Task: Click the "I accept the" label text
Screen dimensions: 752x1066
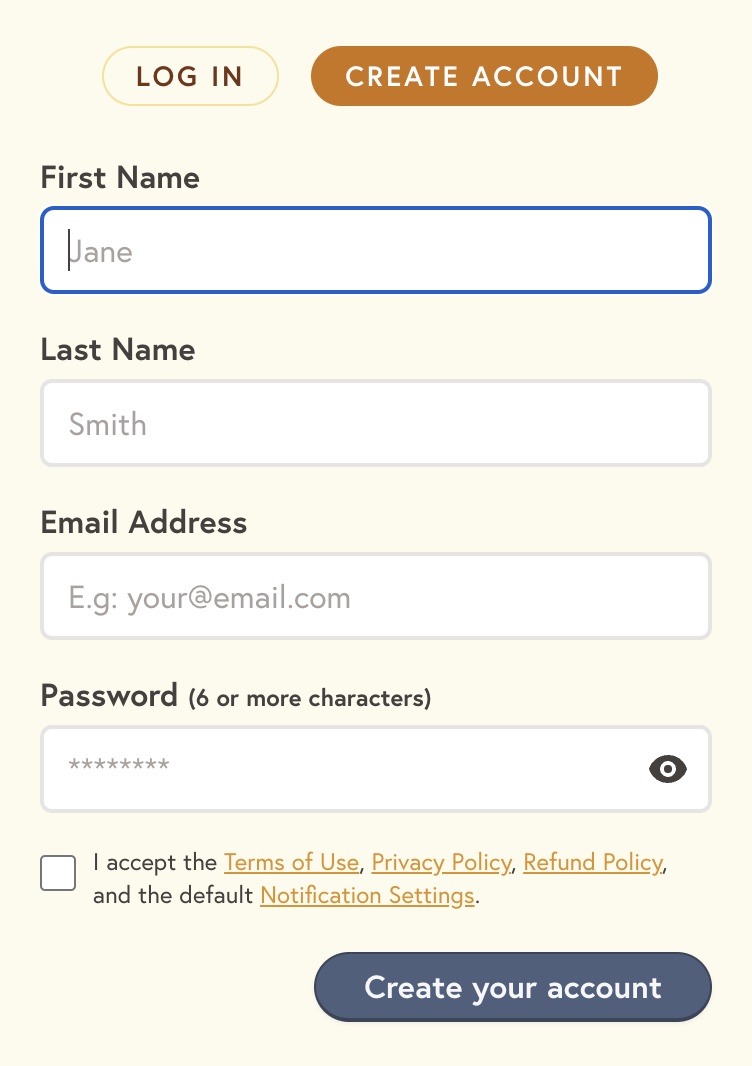Action: tap(155, 863)
